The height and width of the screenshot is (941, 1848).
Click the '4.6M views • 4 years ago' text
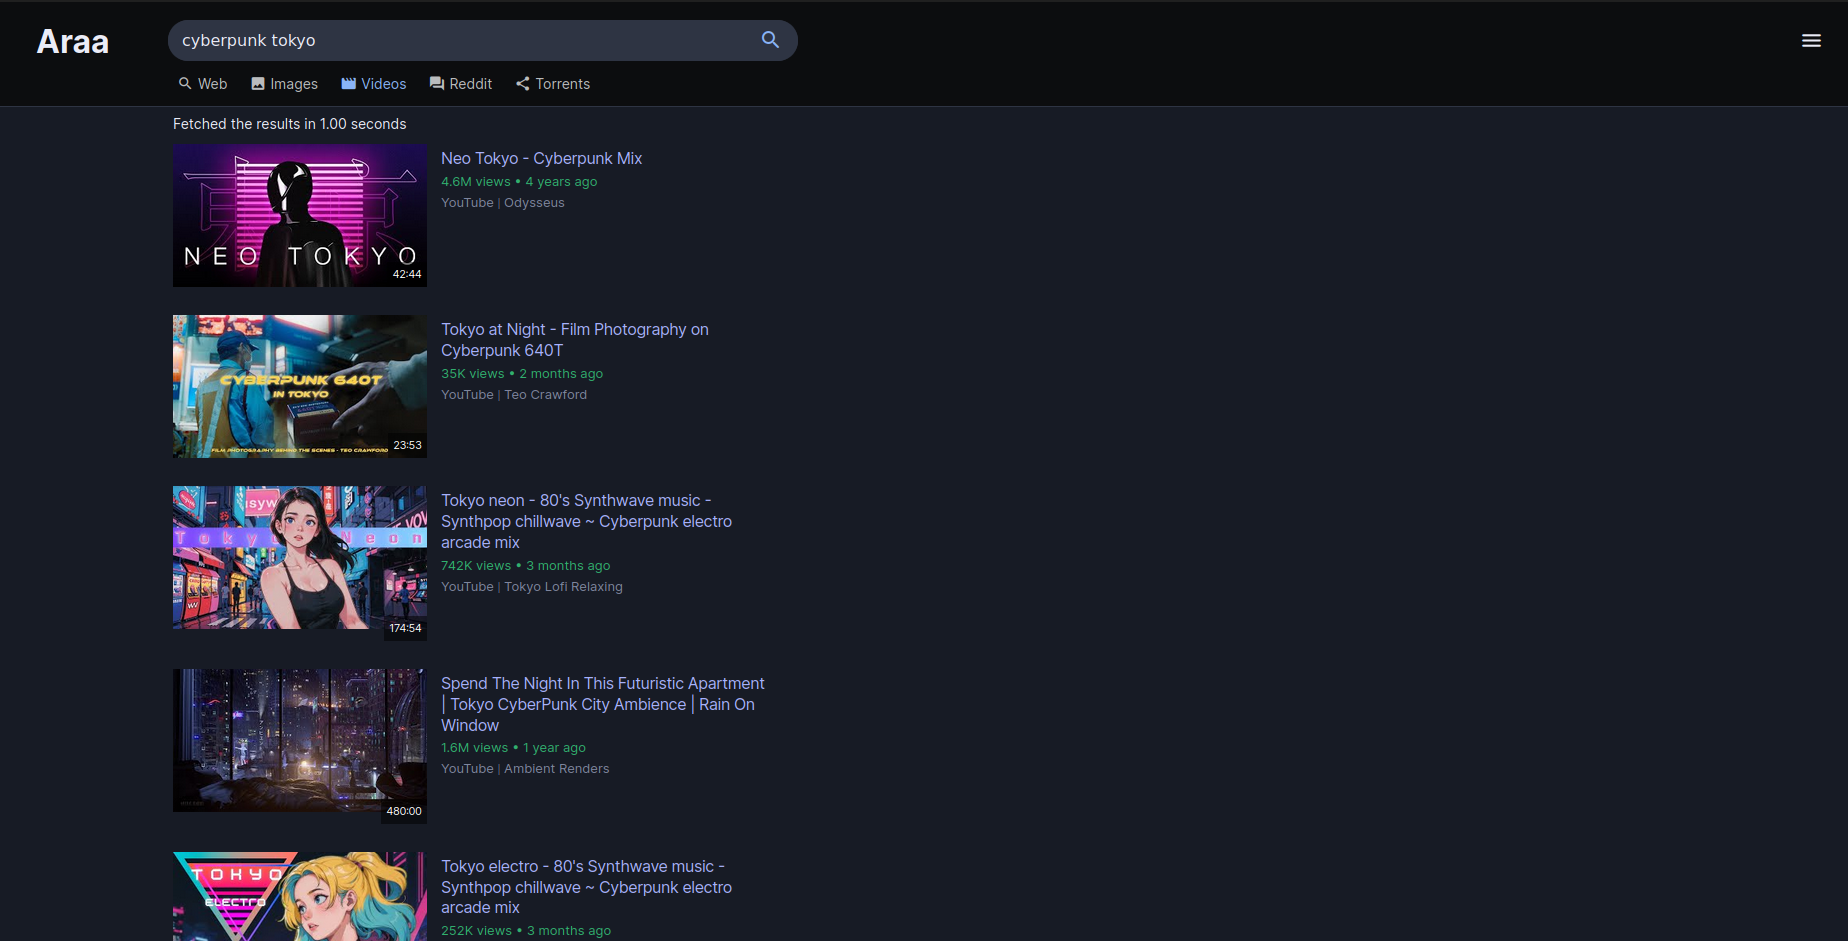[519, 182]
